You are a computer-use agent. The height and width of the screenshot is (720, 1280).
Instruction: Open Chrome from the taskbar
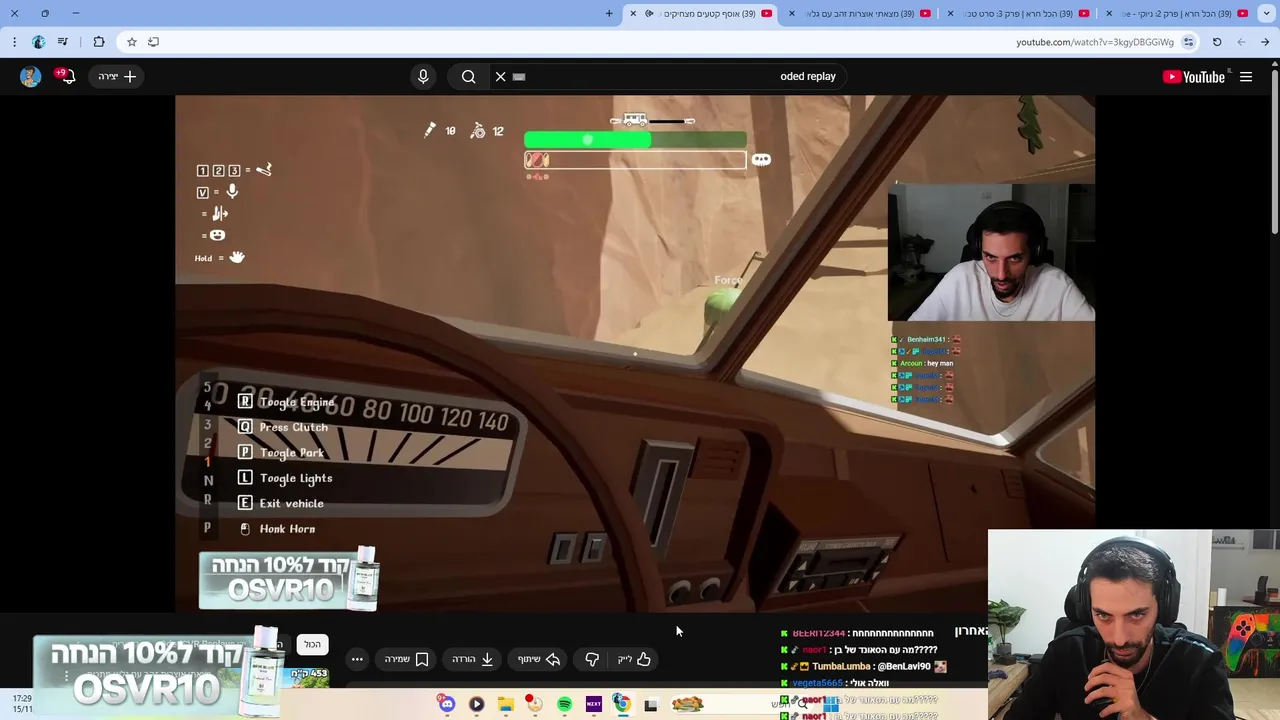click(622, 704)
